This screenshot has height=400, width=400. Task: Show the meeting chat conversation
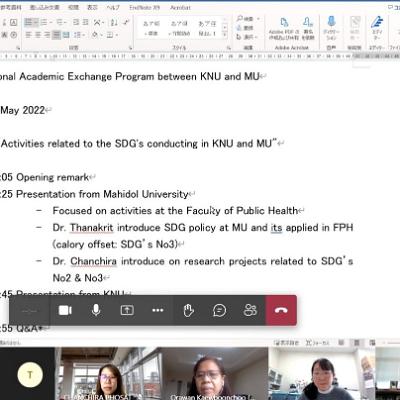(x=219, y=311)
